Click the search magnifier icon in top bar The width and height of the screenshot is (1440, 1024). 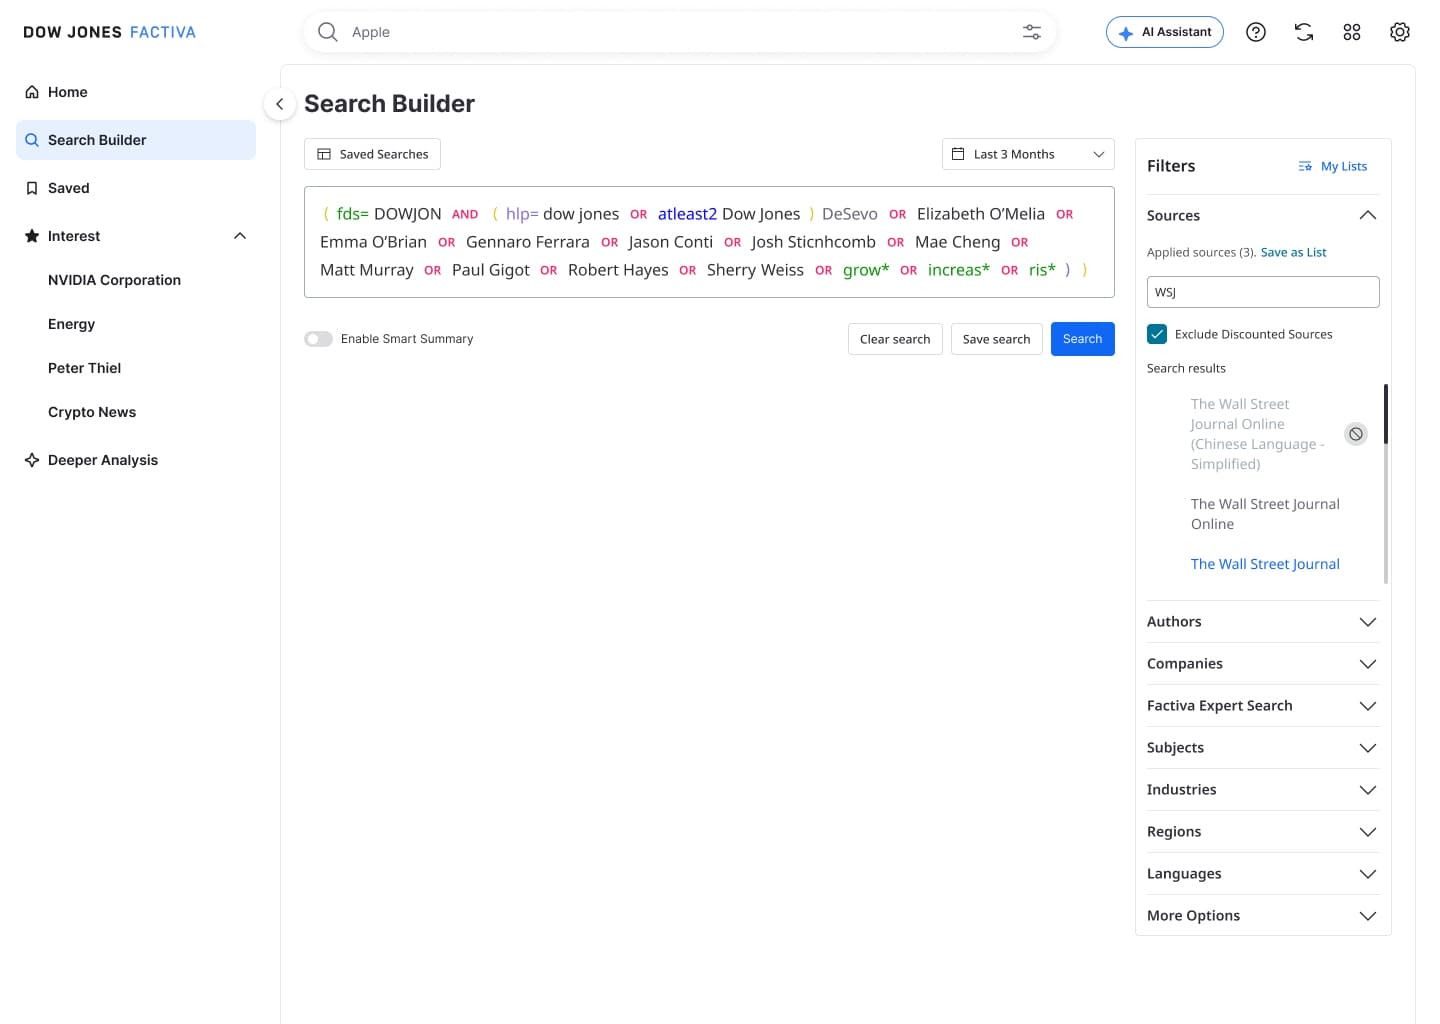[327, 32]
